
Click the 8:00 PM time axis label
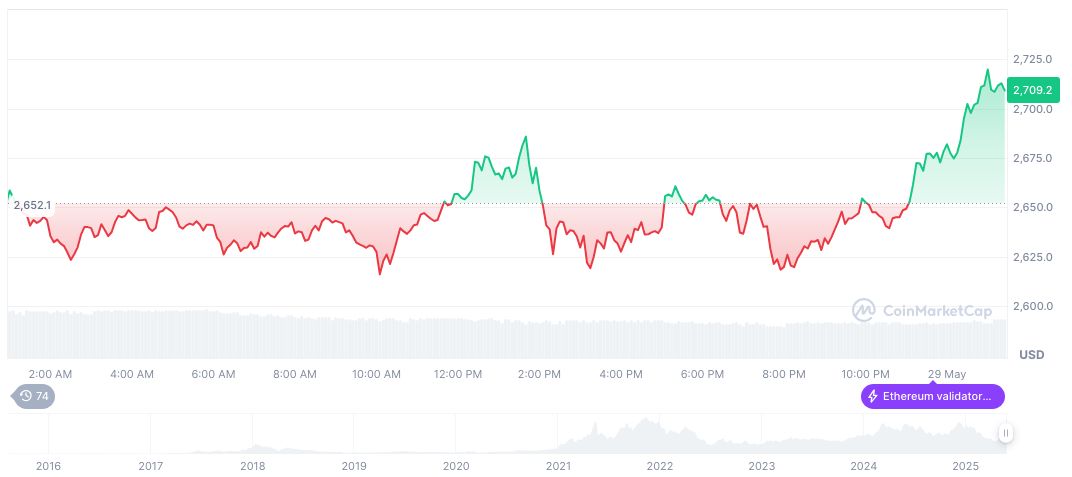point(784,374)
